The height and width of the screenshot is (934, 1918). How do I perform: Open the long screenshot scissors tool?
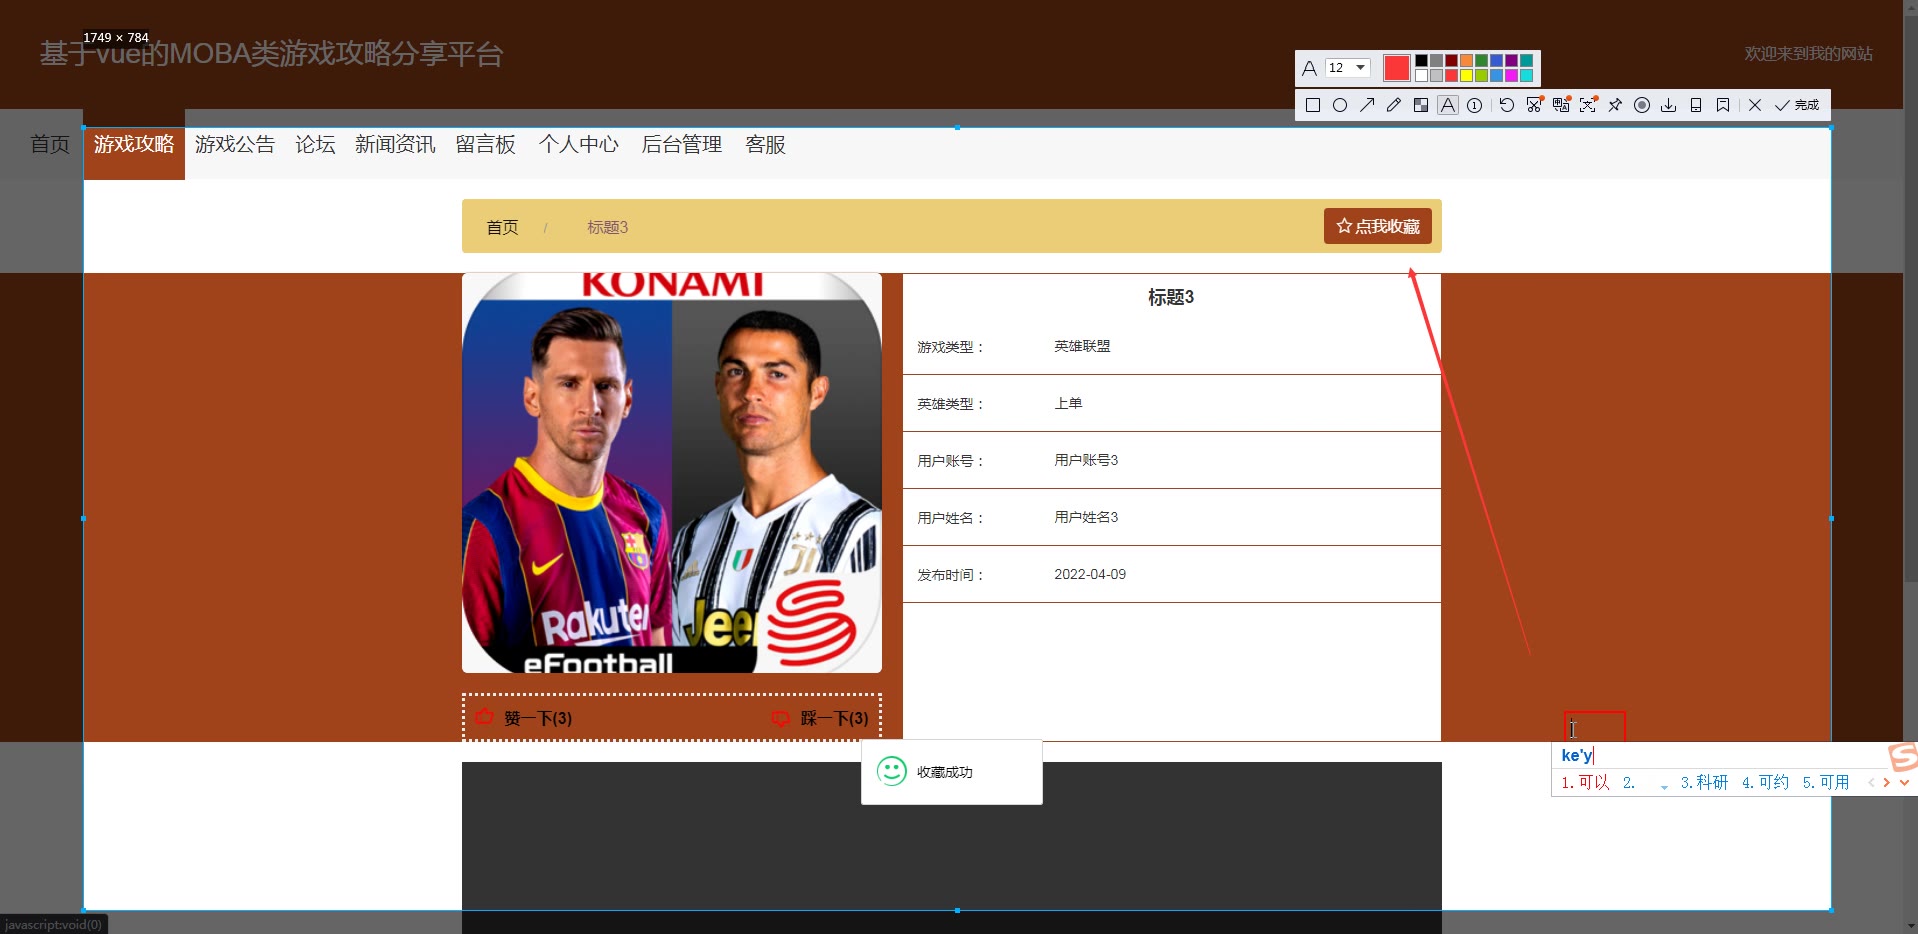[x=1535, y=104]
